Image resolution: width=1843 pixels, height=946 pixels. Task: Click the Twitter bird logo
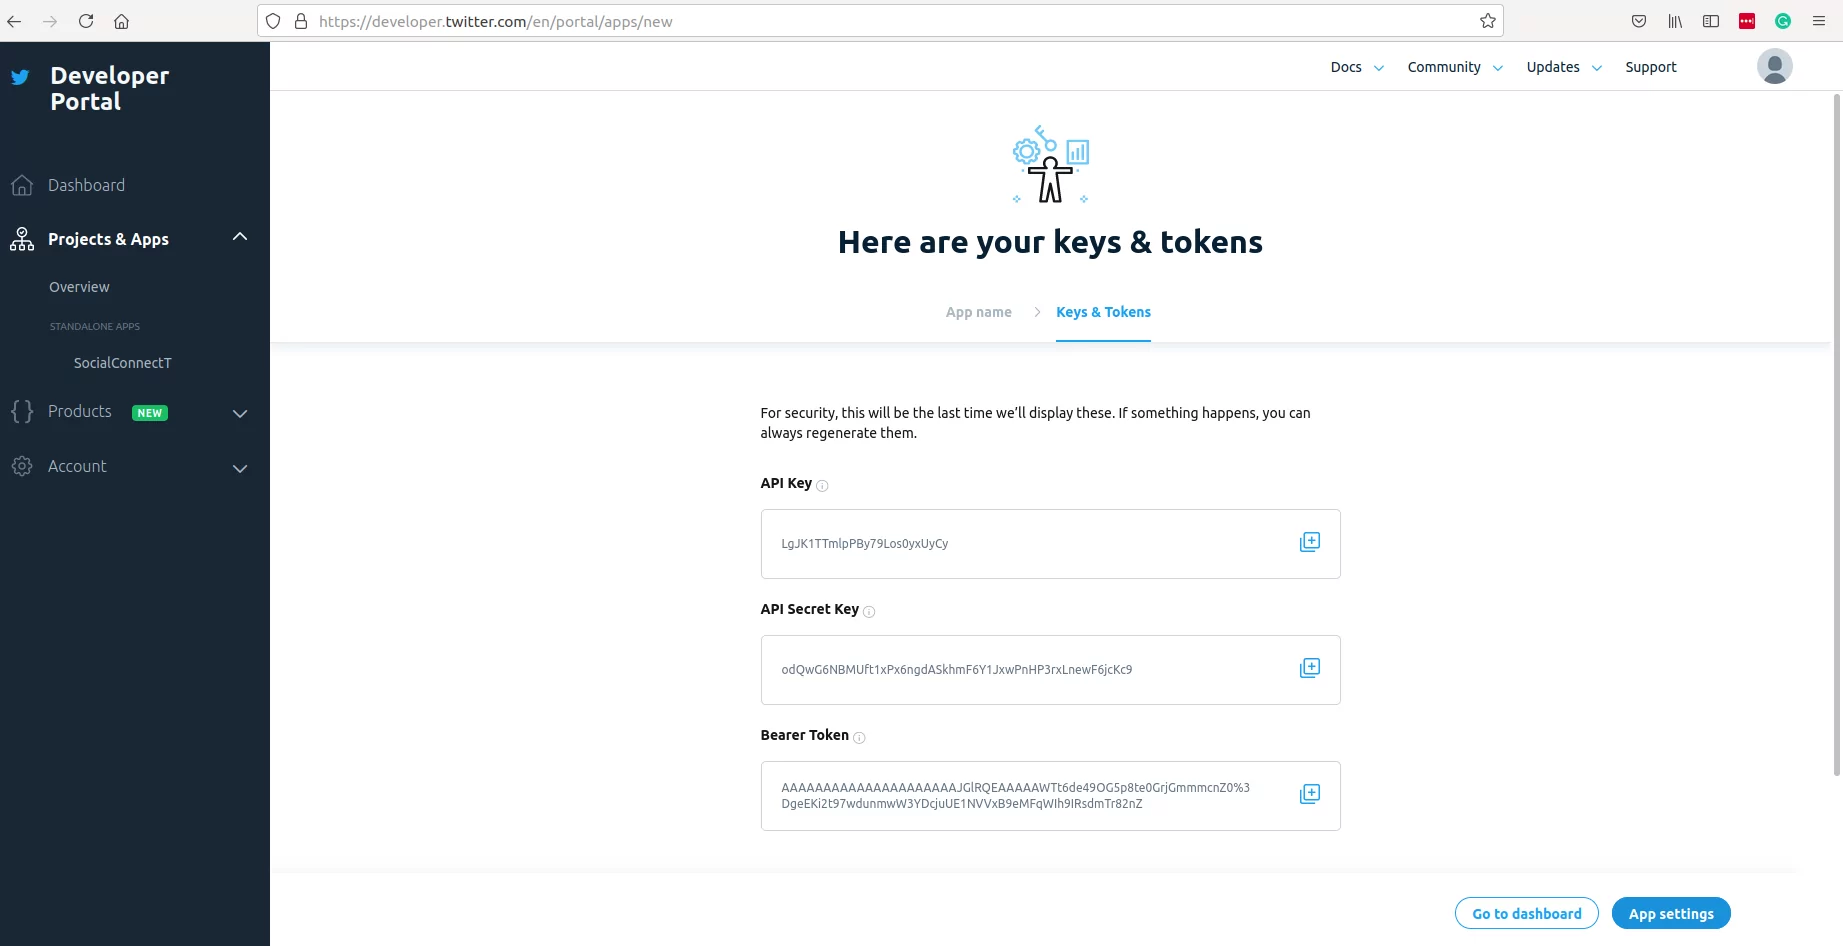20,77
